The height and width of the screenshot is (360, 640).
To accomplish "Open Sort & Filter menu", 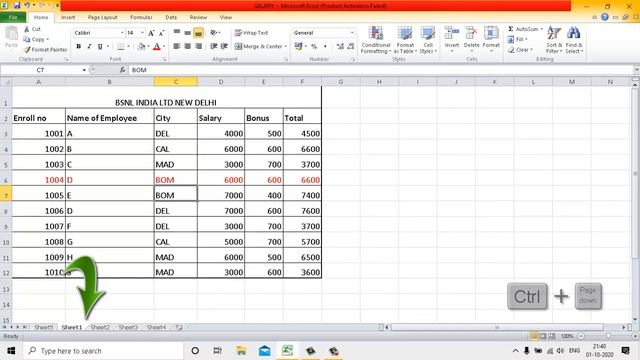I will pyautogui.click(x=554, y=40).
